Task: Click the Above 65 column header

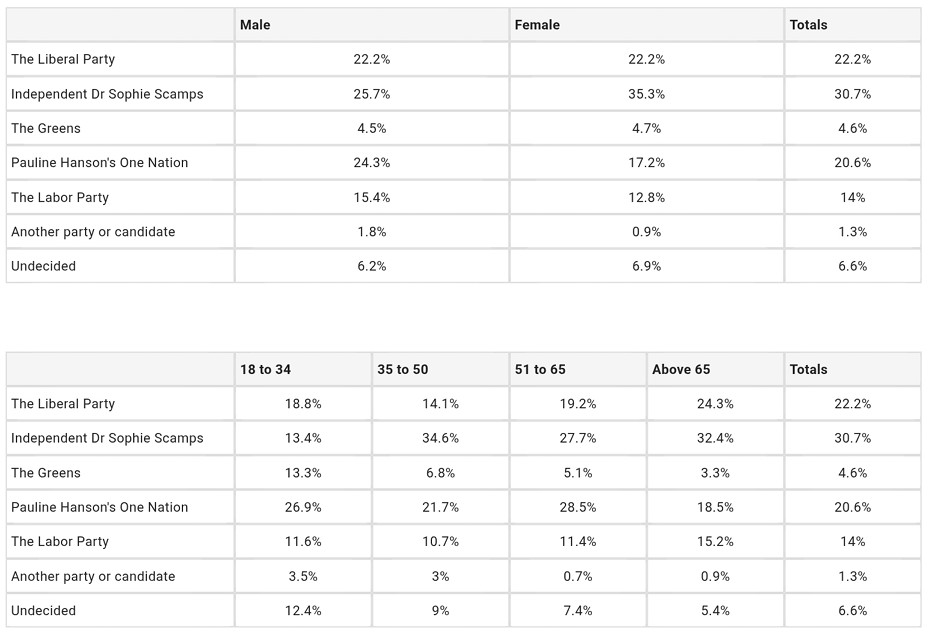Action: 681,369
